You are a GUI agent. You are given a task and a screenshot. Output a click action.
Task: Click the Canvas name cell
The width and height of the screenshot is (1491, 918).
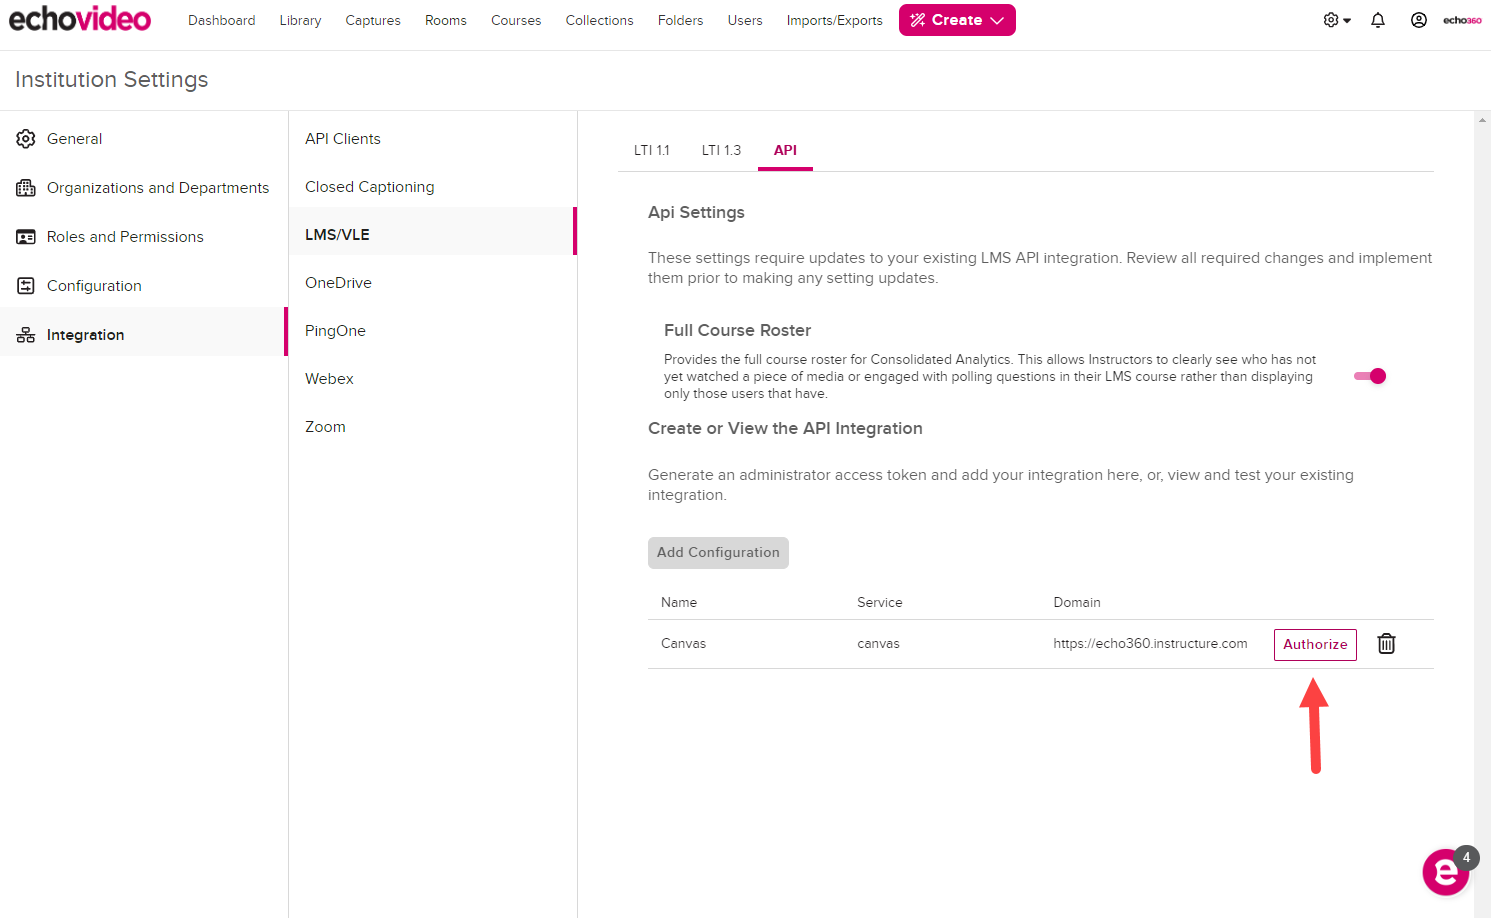(x=684, y=644)
